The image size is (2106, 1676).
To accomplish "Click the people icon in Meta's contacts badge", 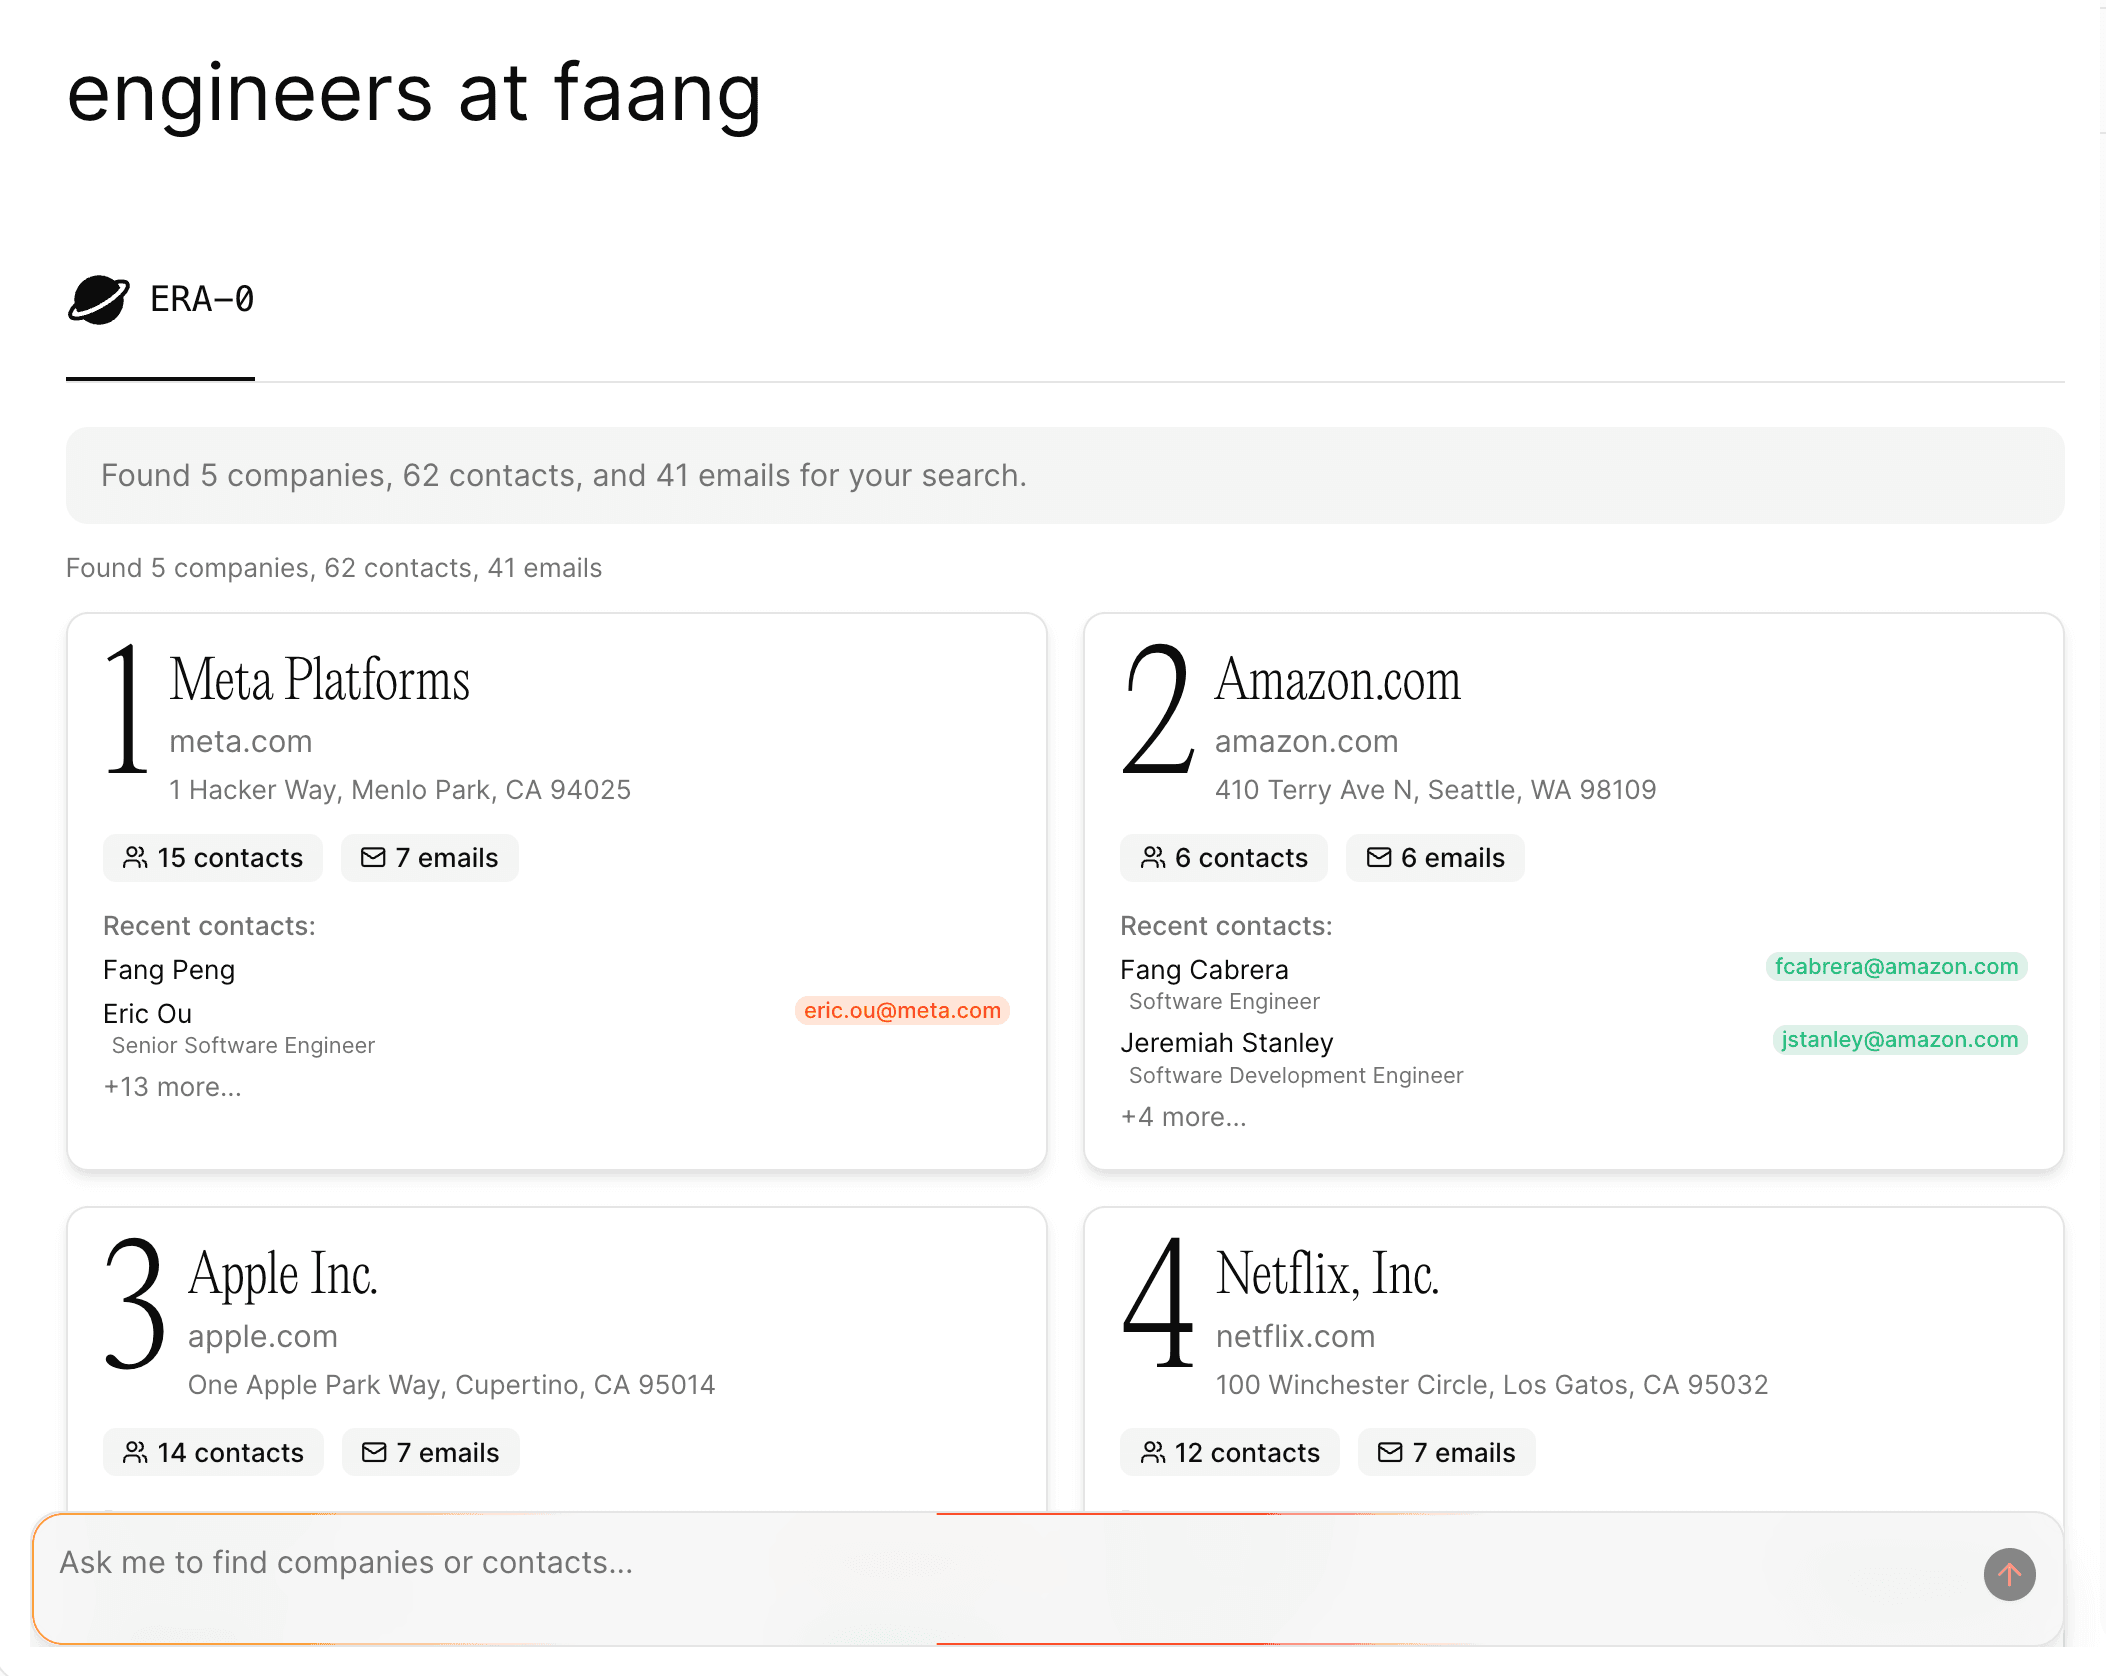I will pyautogui.click(x=135, y=858).
